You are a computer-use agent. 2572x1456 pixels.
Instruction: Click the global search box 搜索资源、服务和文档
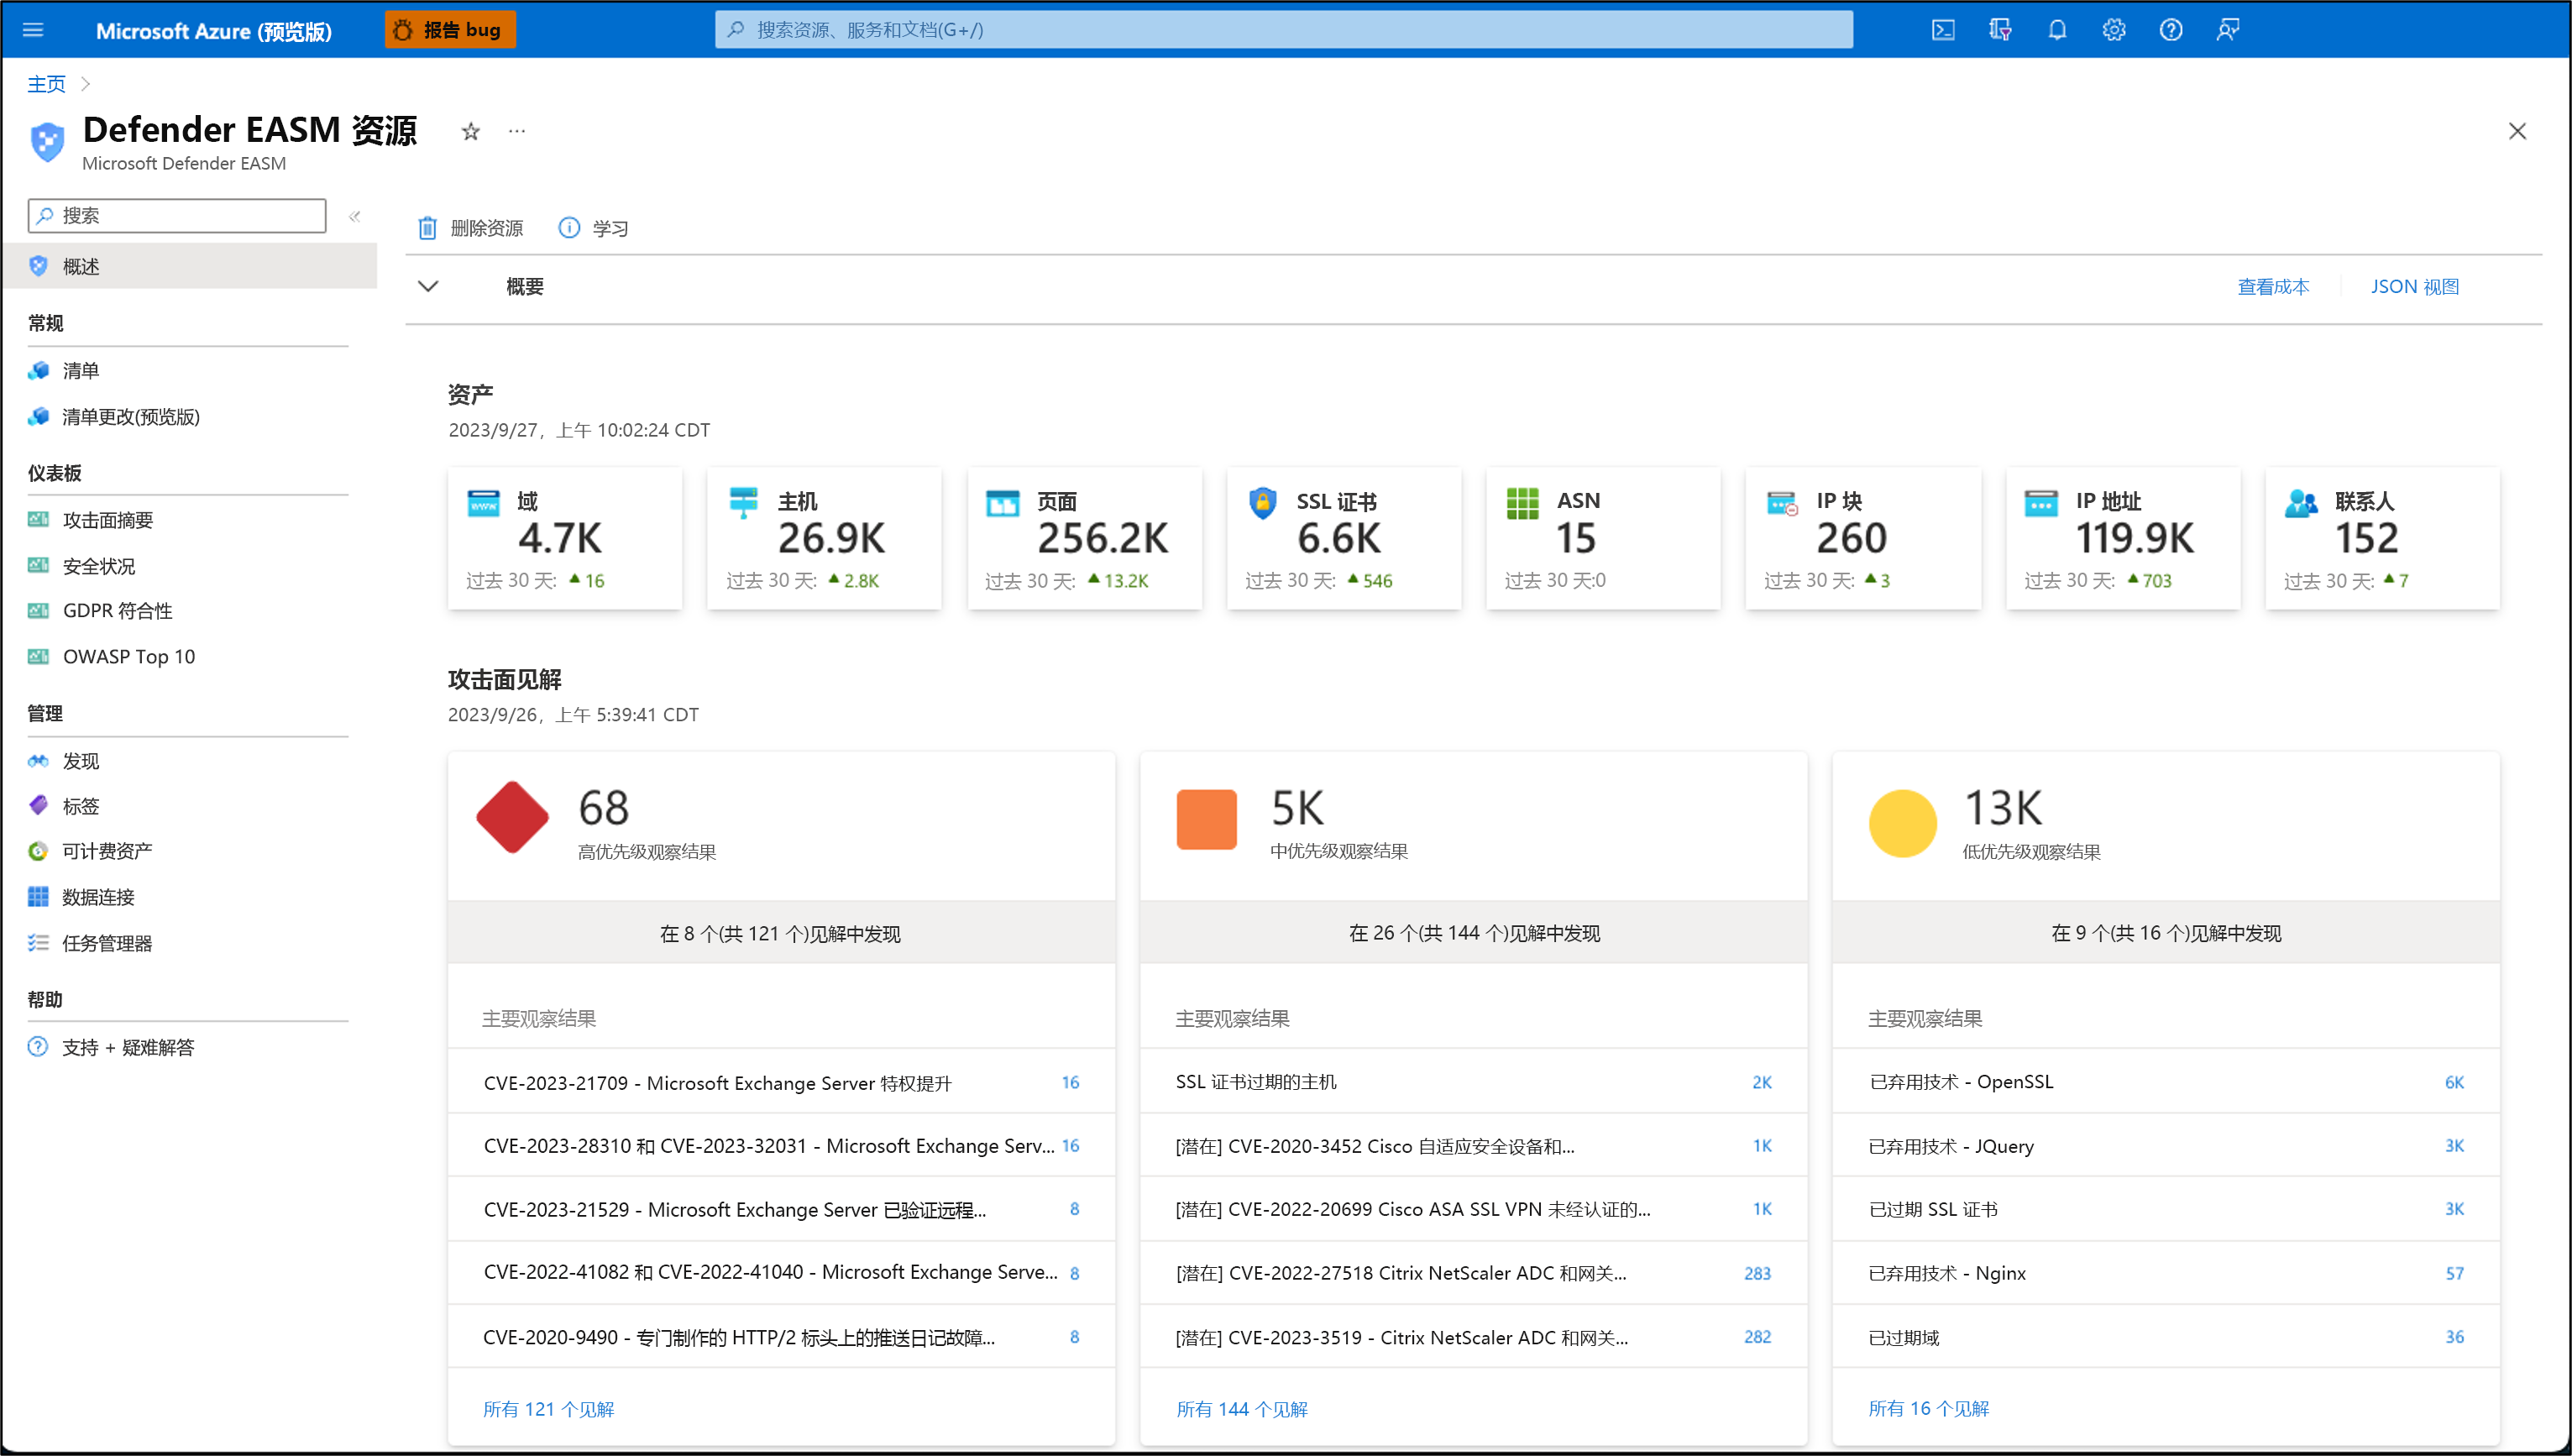click(x=1283, y=30)
